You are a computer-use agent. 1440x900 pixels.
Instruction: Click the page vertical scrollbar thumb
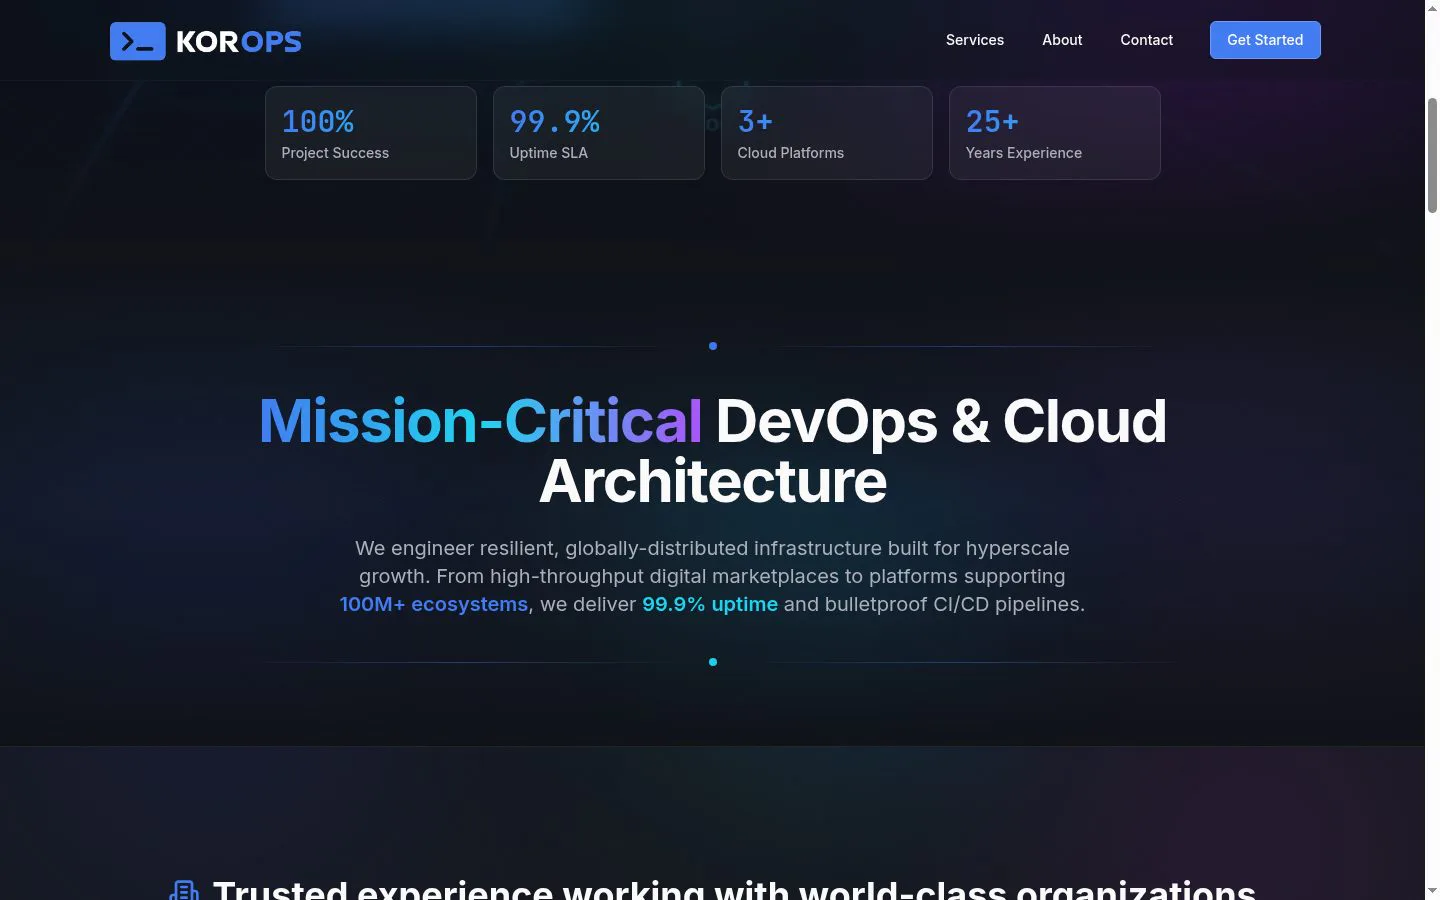tap(1432, 155)
